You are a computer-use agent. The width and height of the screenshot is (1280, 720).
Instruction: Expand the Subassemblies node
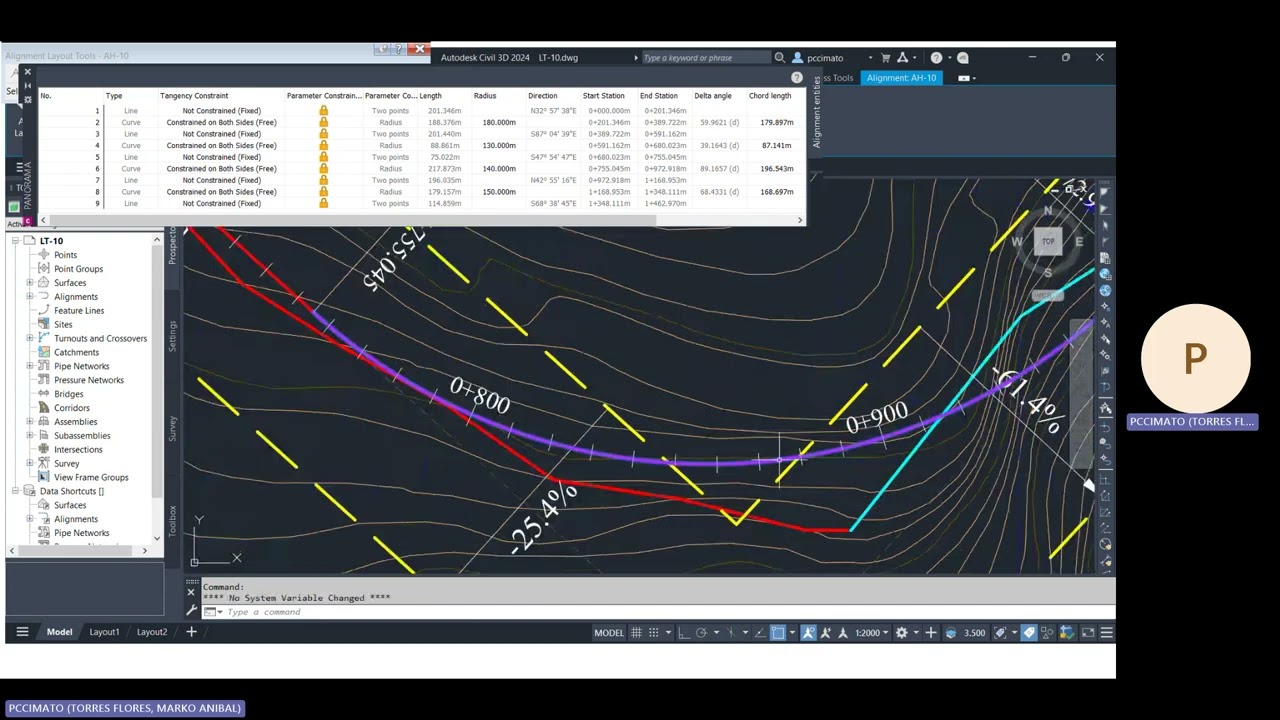click(x=30, y=436)
